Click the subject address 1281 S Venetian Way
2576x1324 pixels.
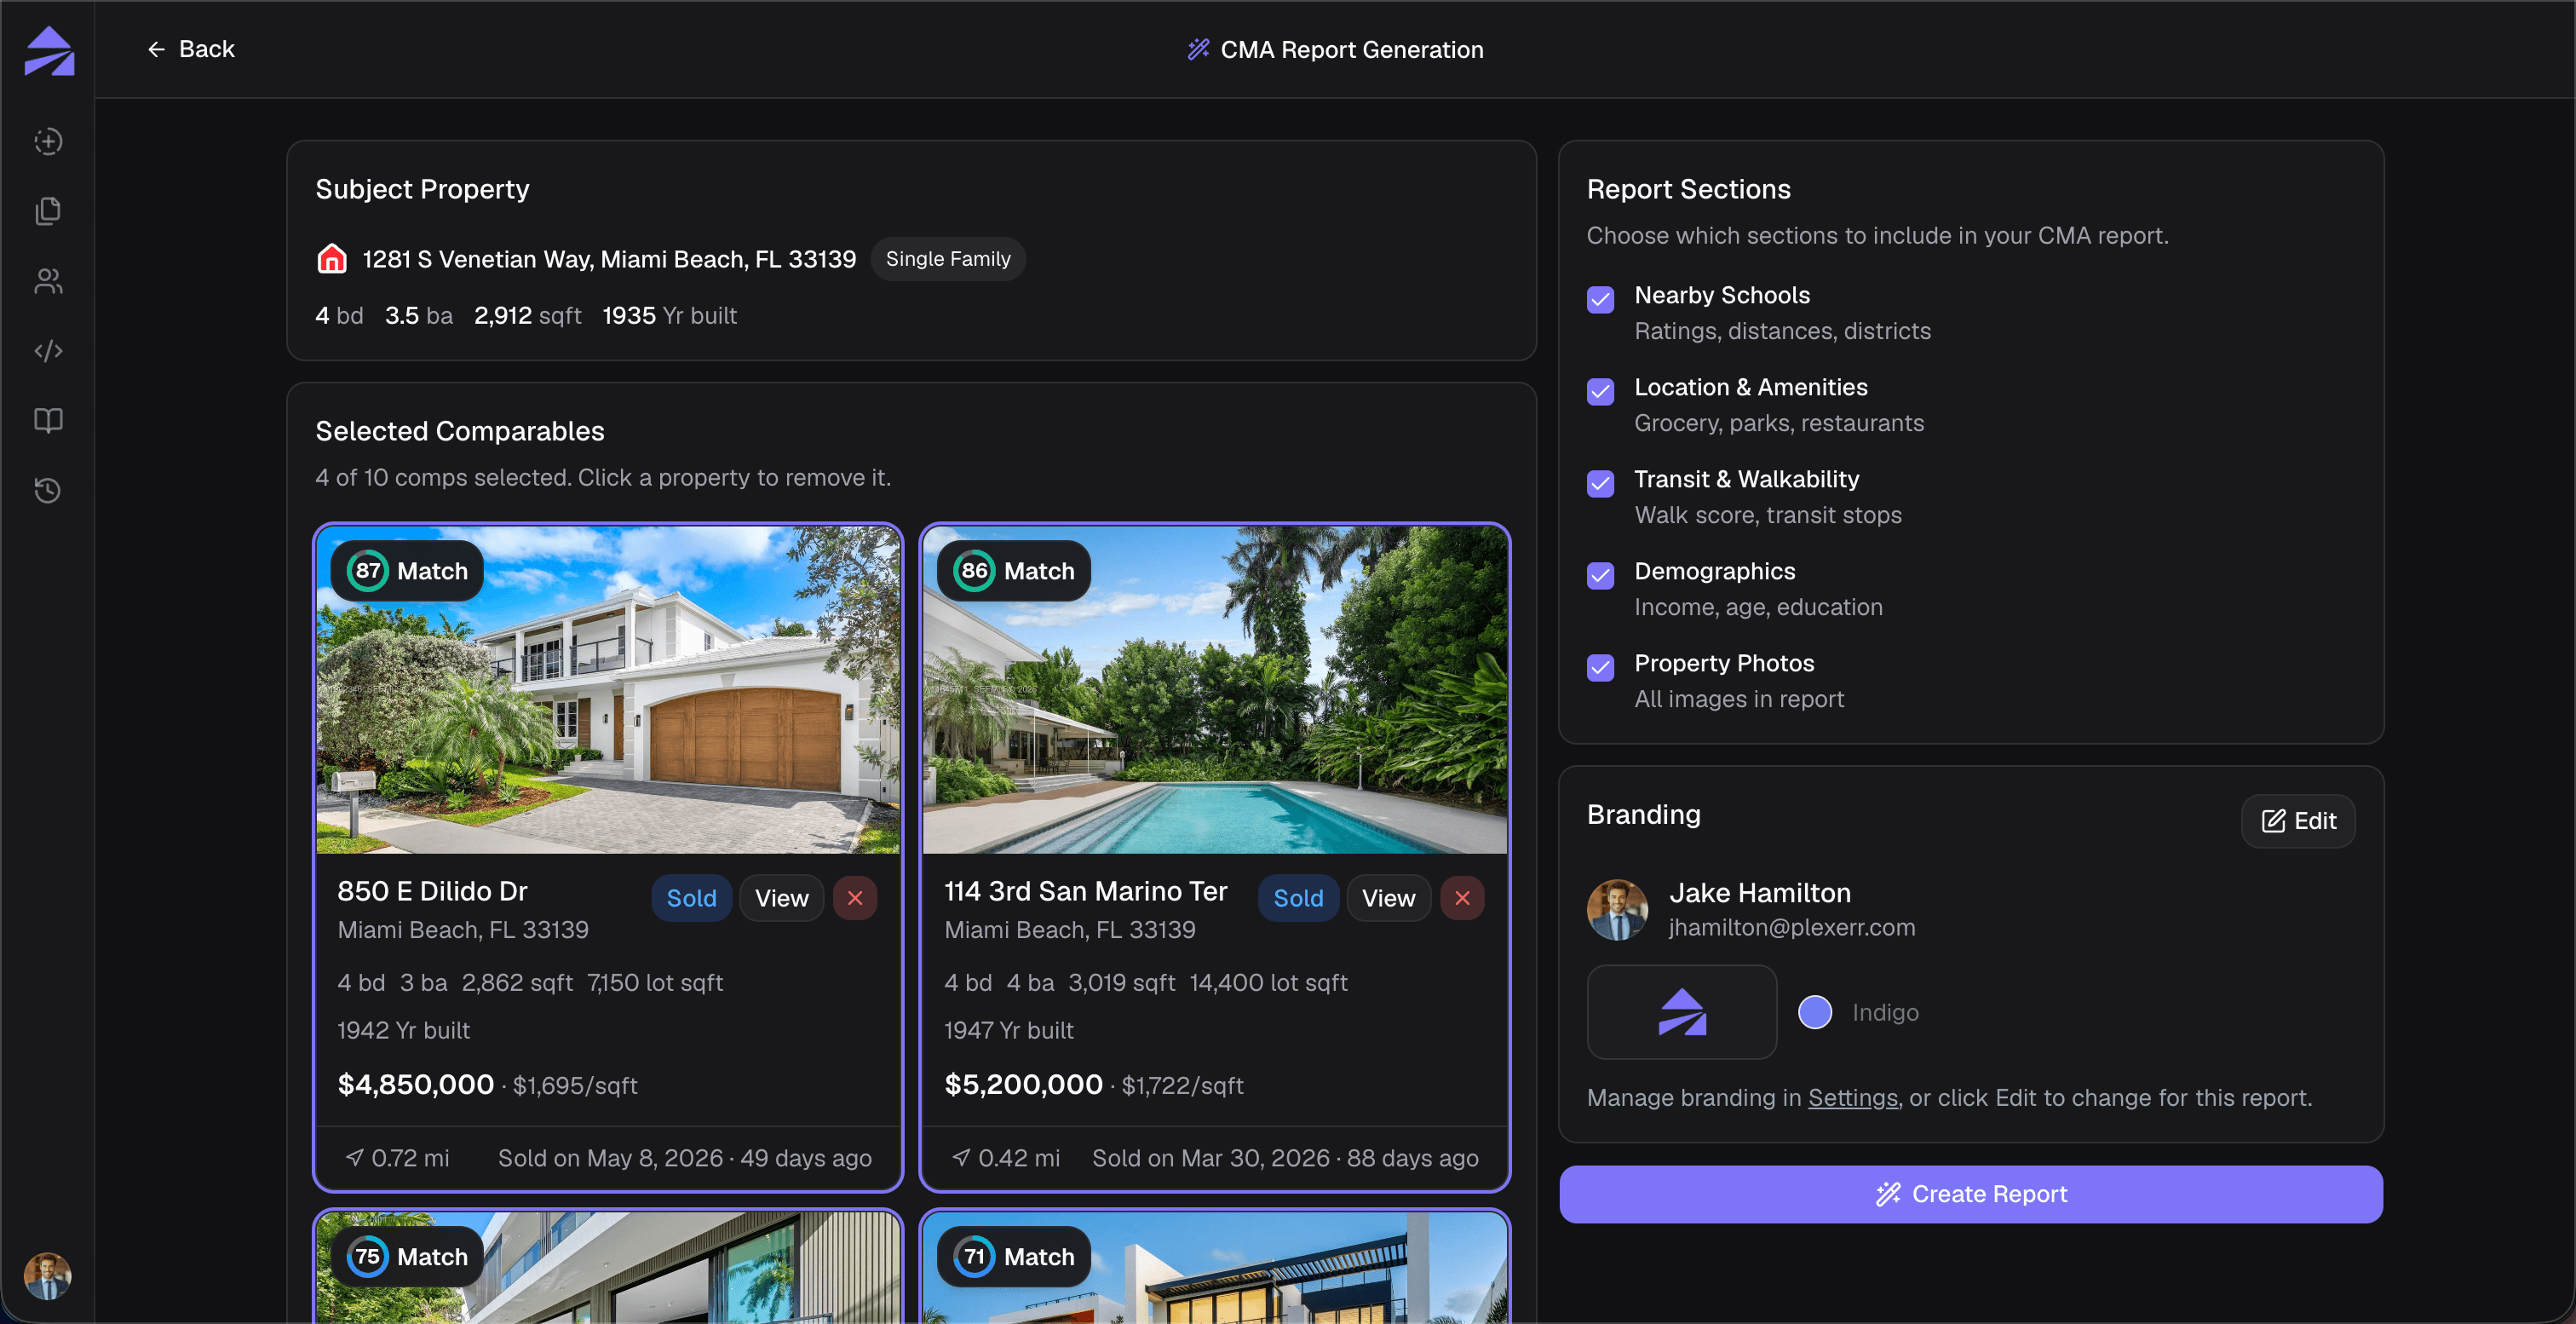coord(609,259)
